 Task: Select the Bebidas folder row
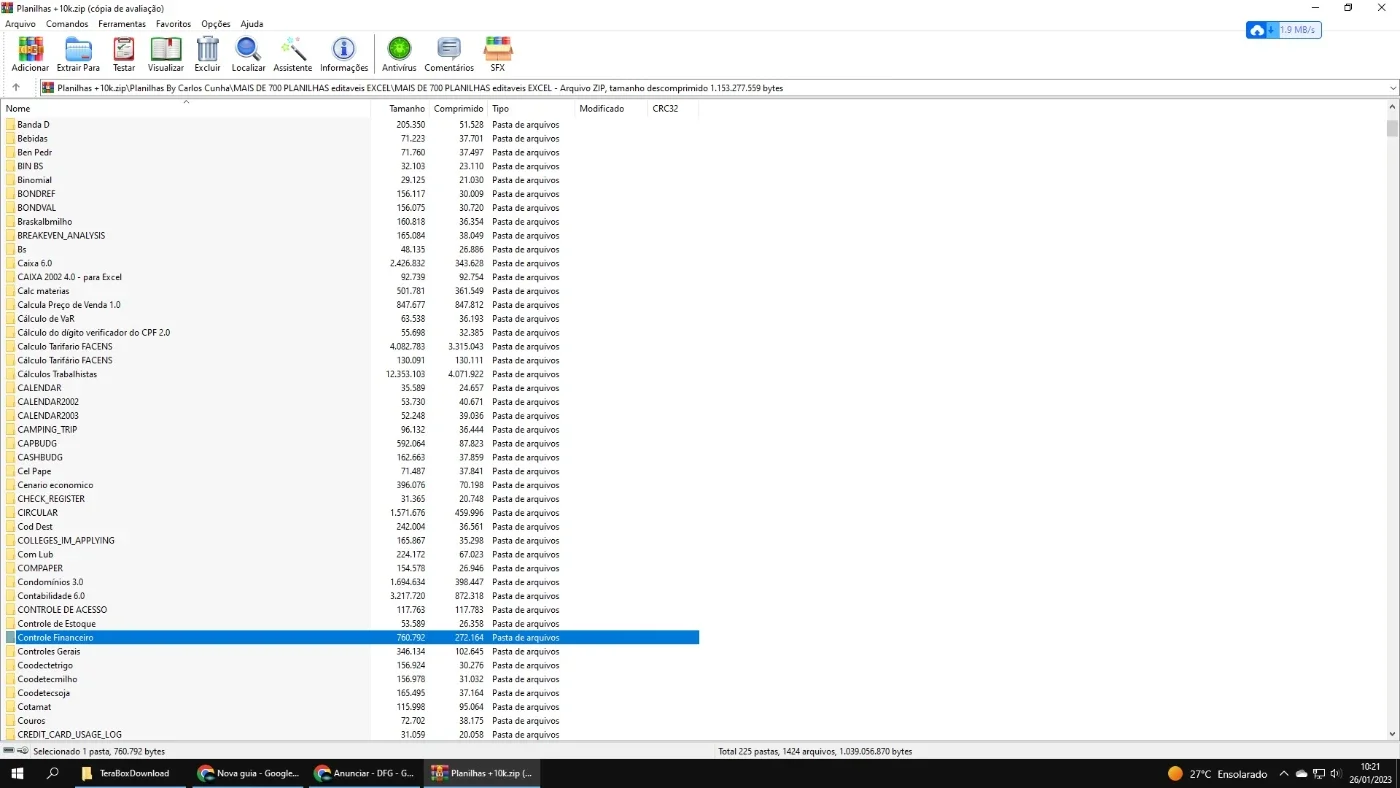pyautogui.click(x=350, y=139)
